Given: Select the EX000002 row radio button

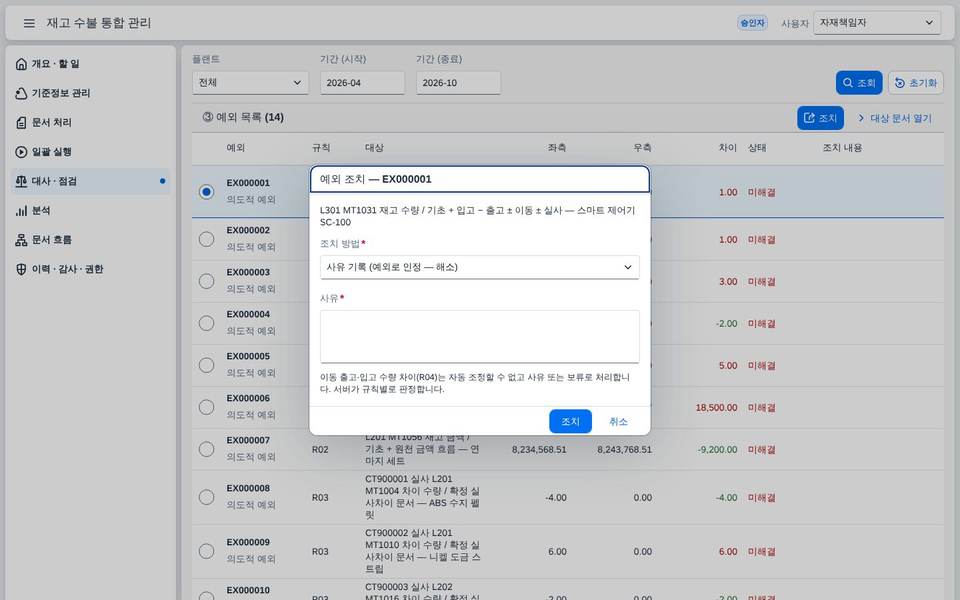Looking at the screenshot, I should click(206, 239).
